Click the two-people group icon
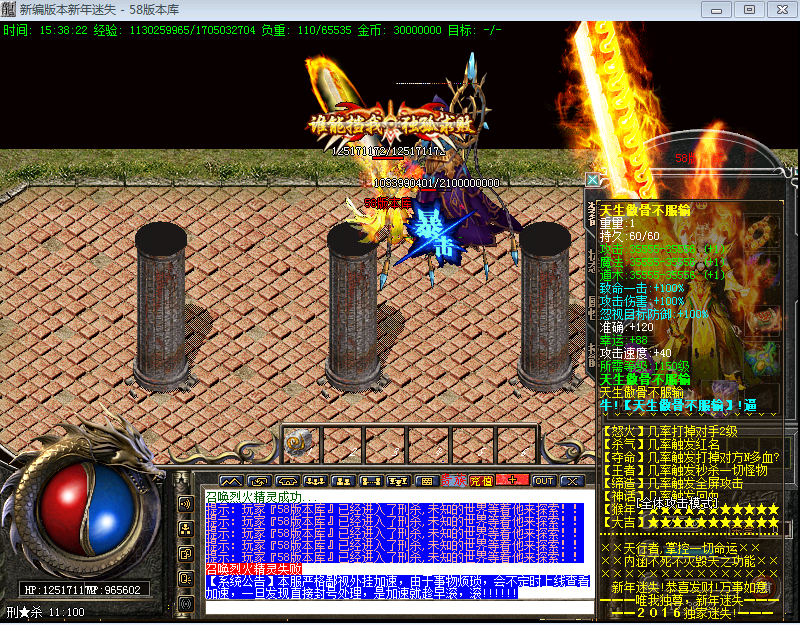800x625 pixels. (343, 481)
